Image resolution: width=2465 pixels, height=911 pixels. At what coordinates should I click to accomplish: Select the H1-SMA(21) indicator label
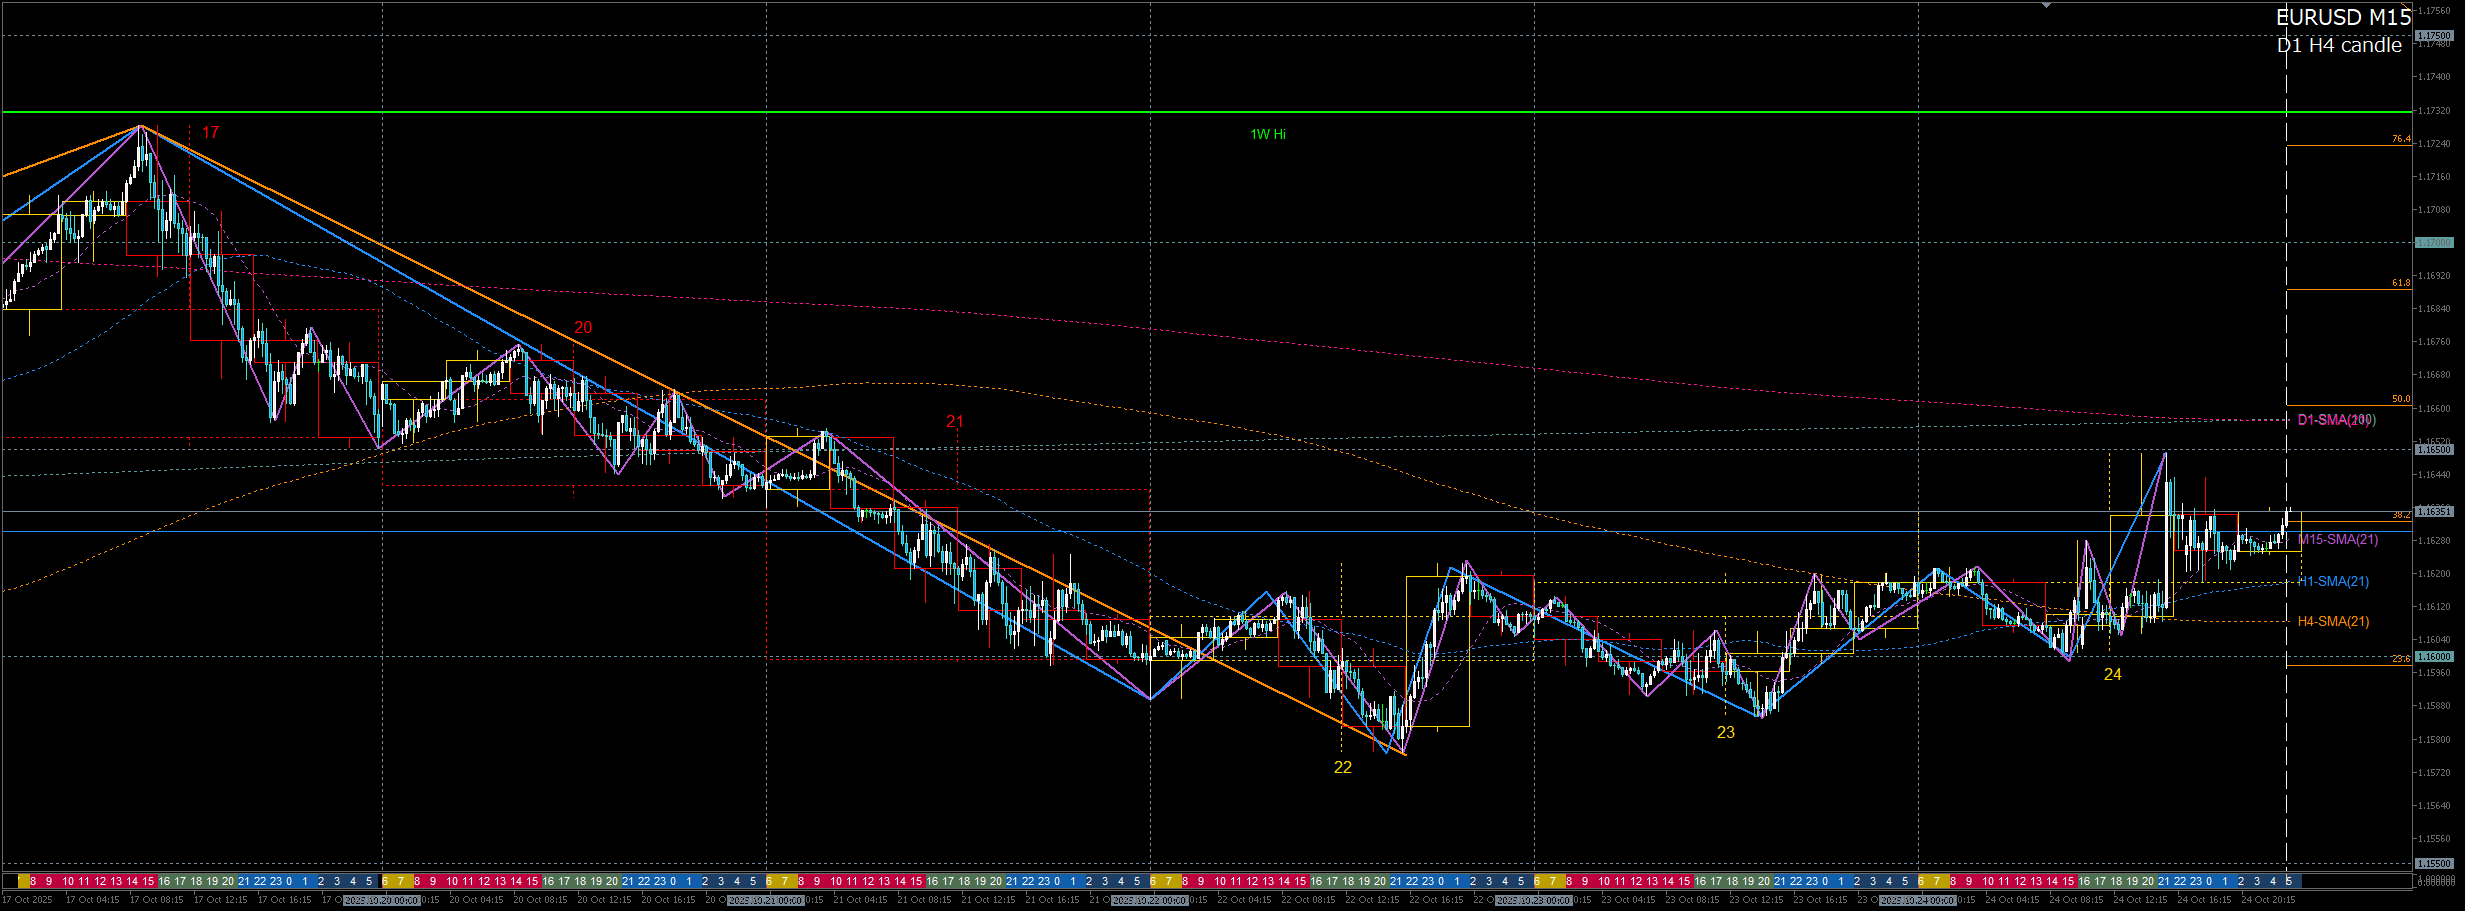pos(2333,582)
